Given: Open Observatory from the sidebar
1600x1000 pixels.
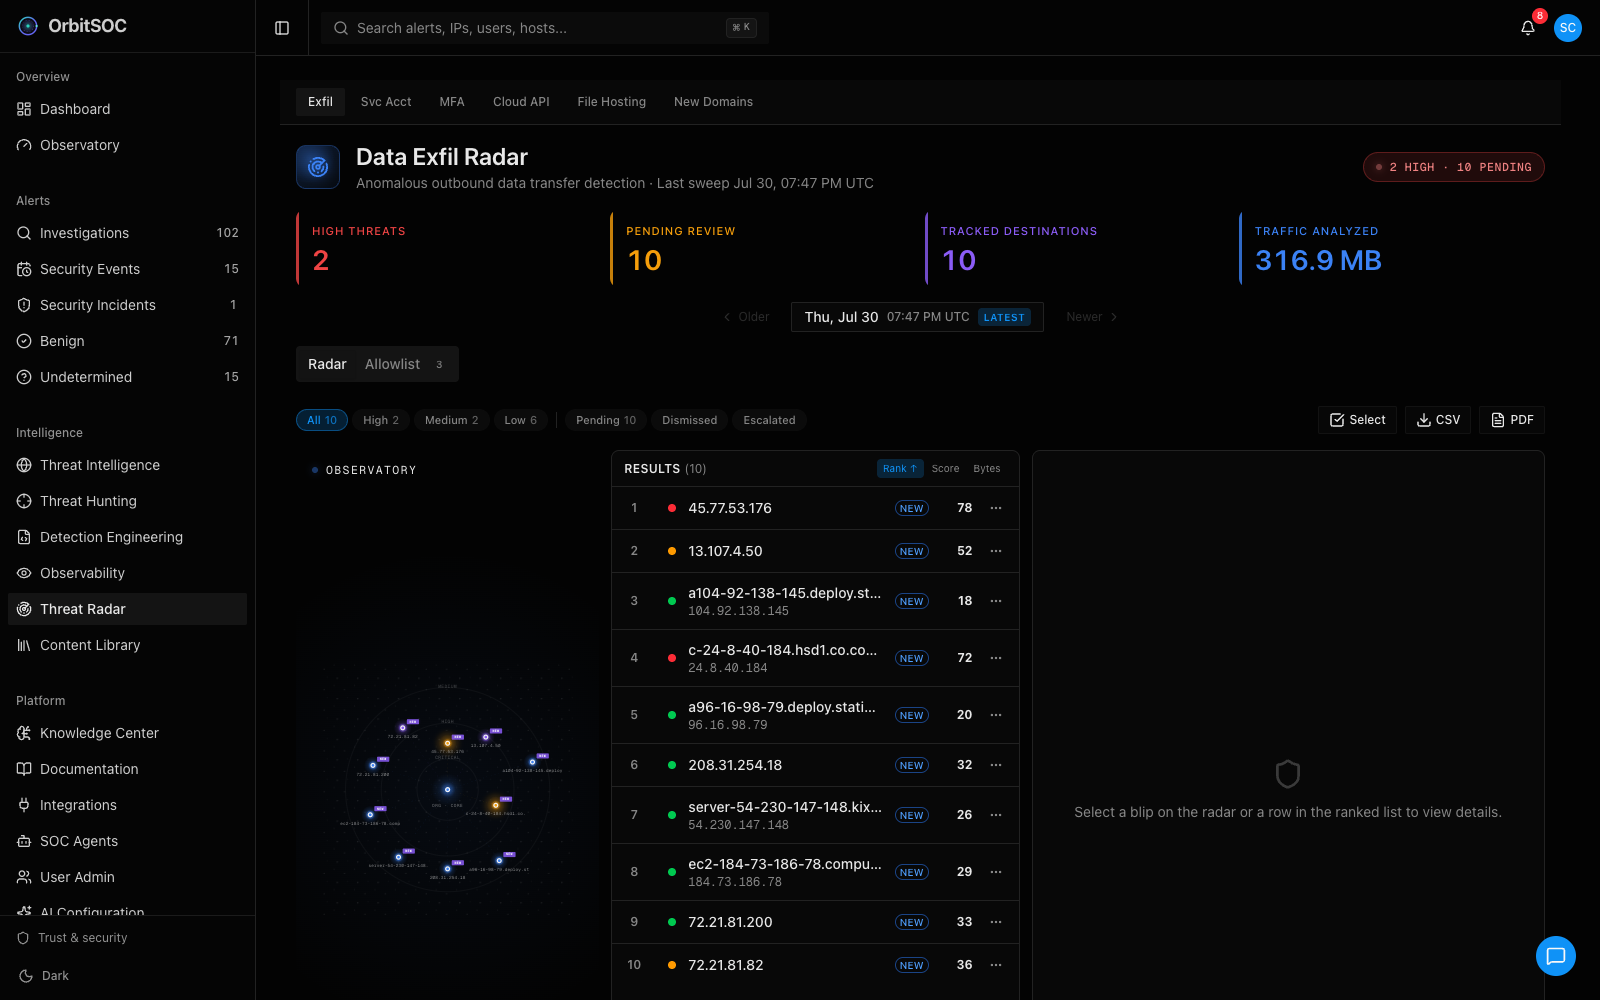Looking at the screenshot, I should pyautogui.click(x=127, y=145).
